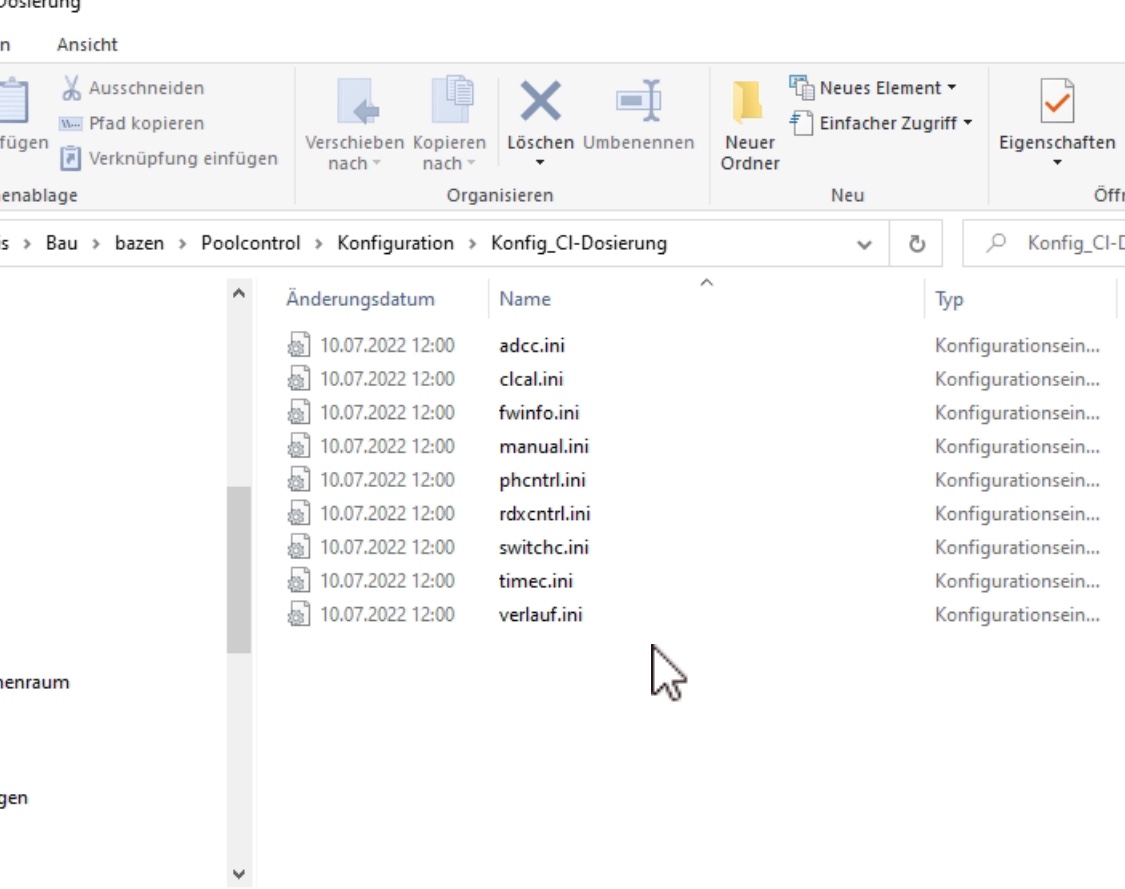The image size is (1125, 889).
Task: Click the date cell of adcc.ini
Action: point(387,345)
